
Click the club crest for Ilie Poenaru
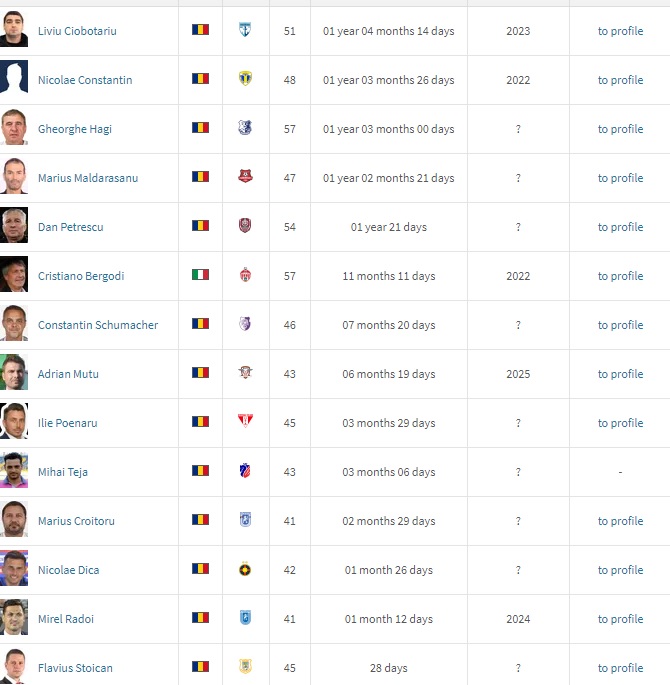tap(245, 423)
